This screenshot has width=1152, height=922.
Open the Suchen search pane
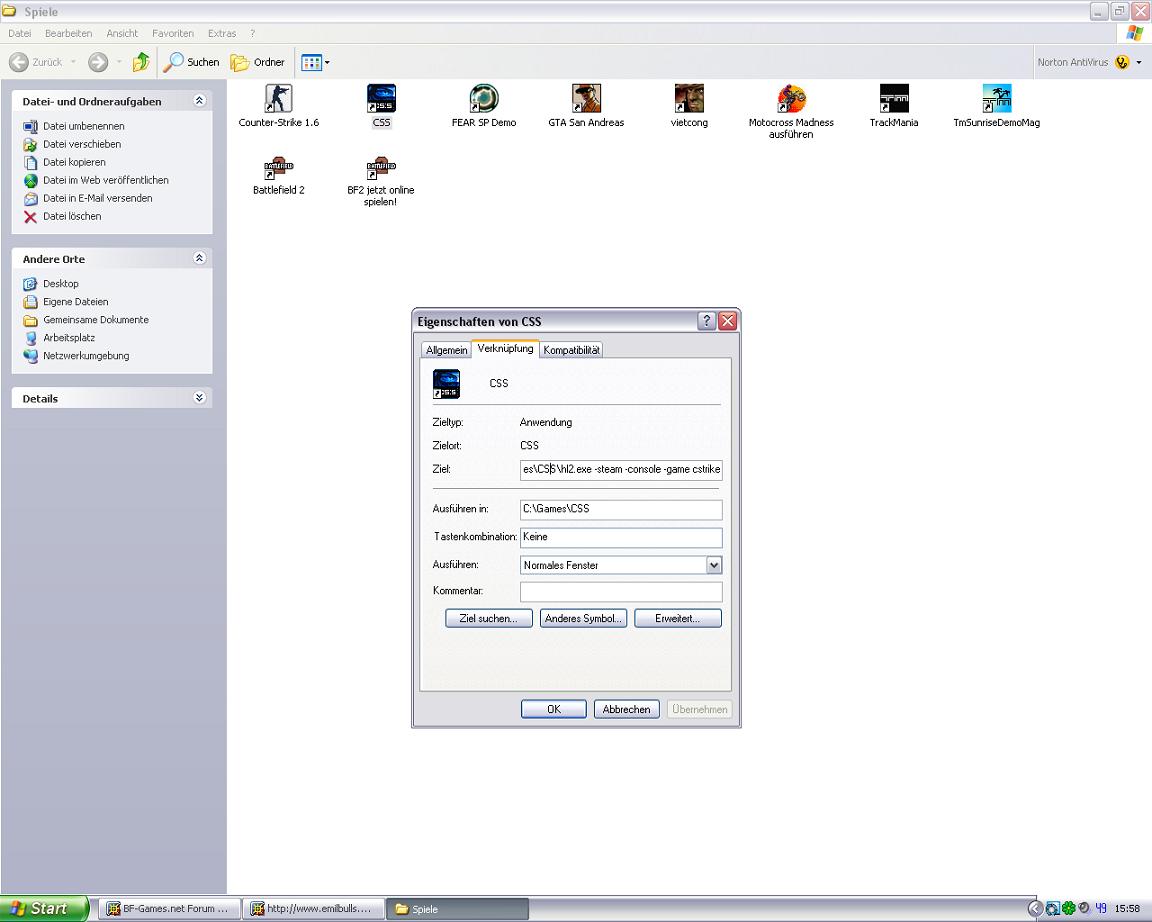[192, 62]
